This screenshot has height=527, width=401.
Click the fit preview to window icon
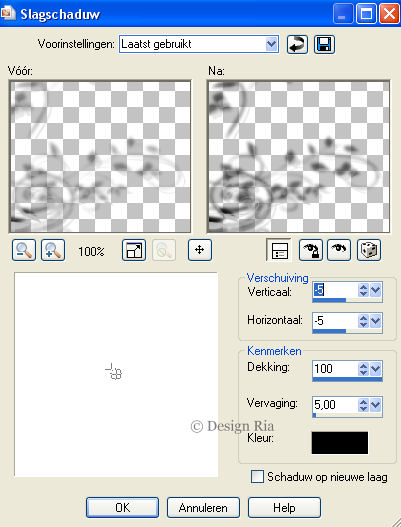(x=134, y=250)
